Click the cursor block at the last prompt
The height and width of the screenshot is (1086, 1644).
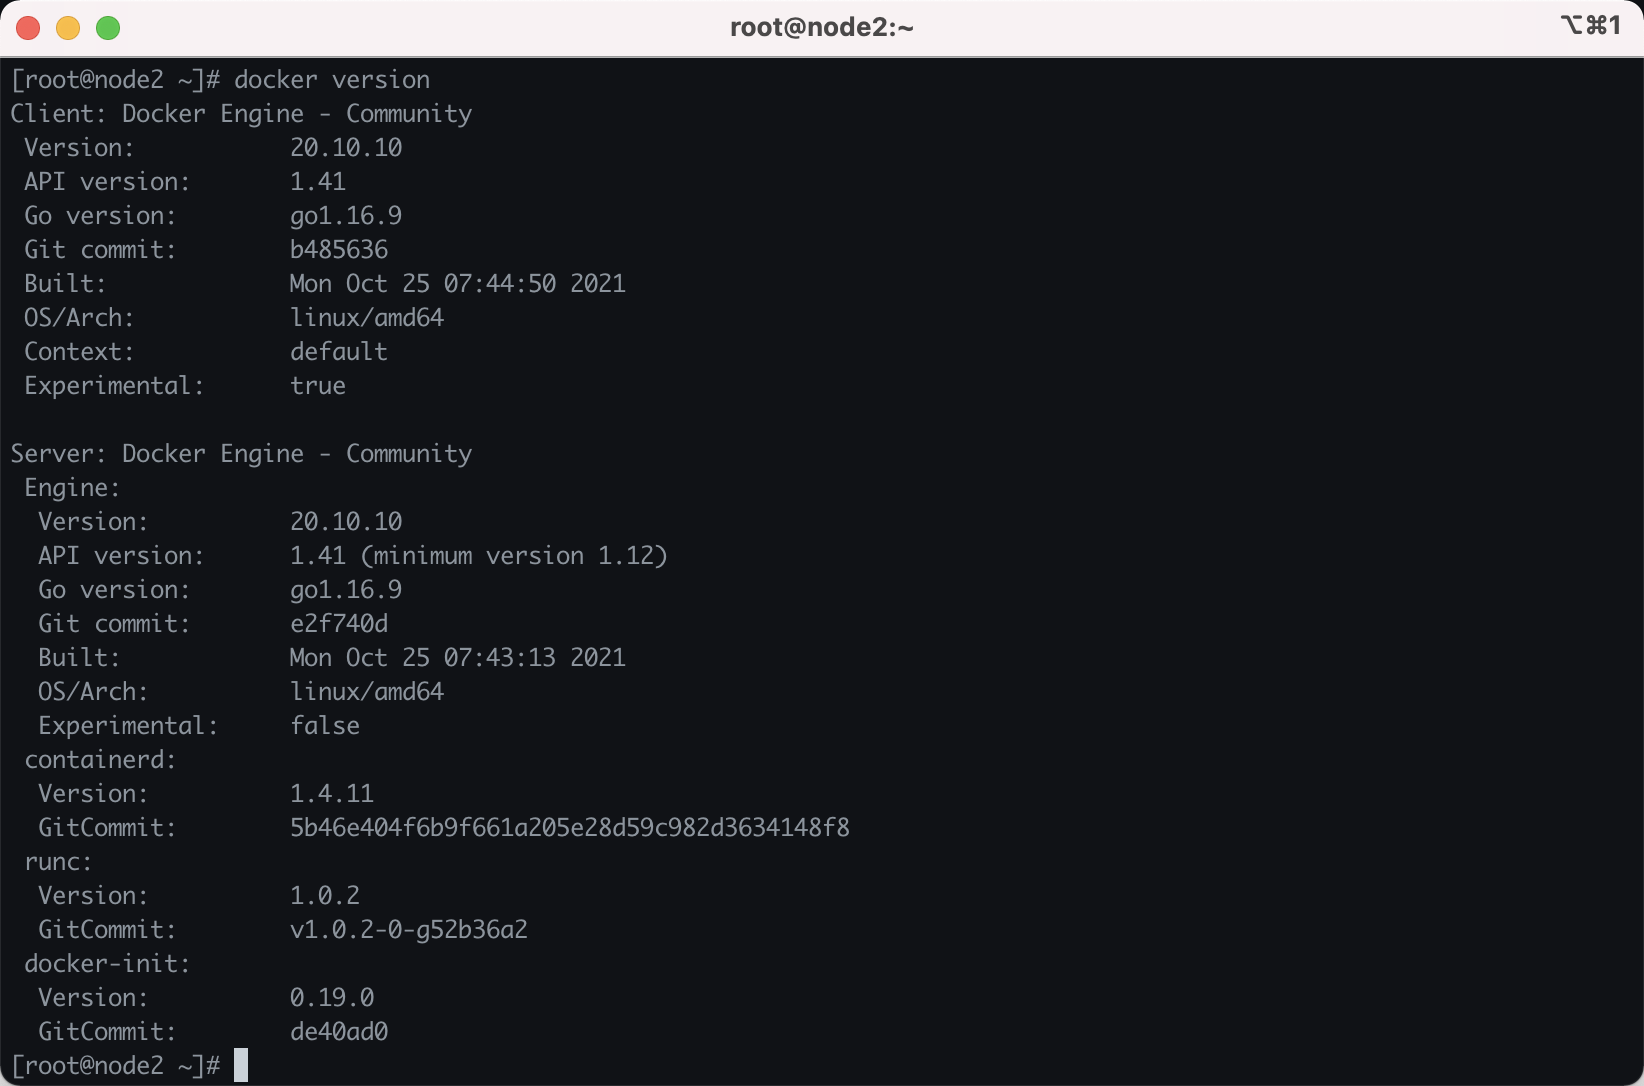tap(240, 1065)
